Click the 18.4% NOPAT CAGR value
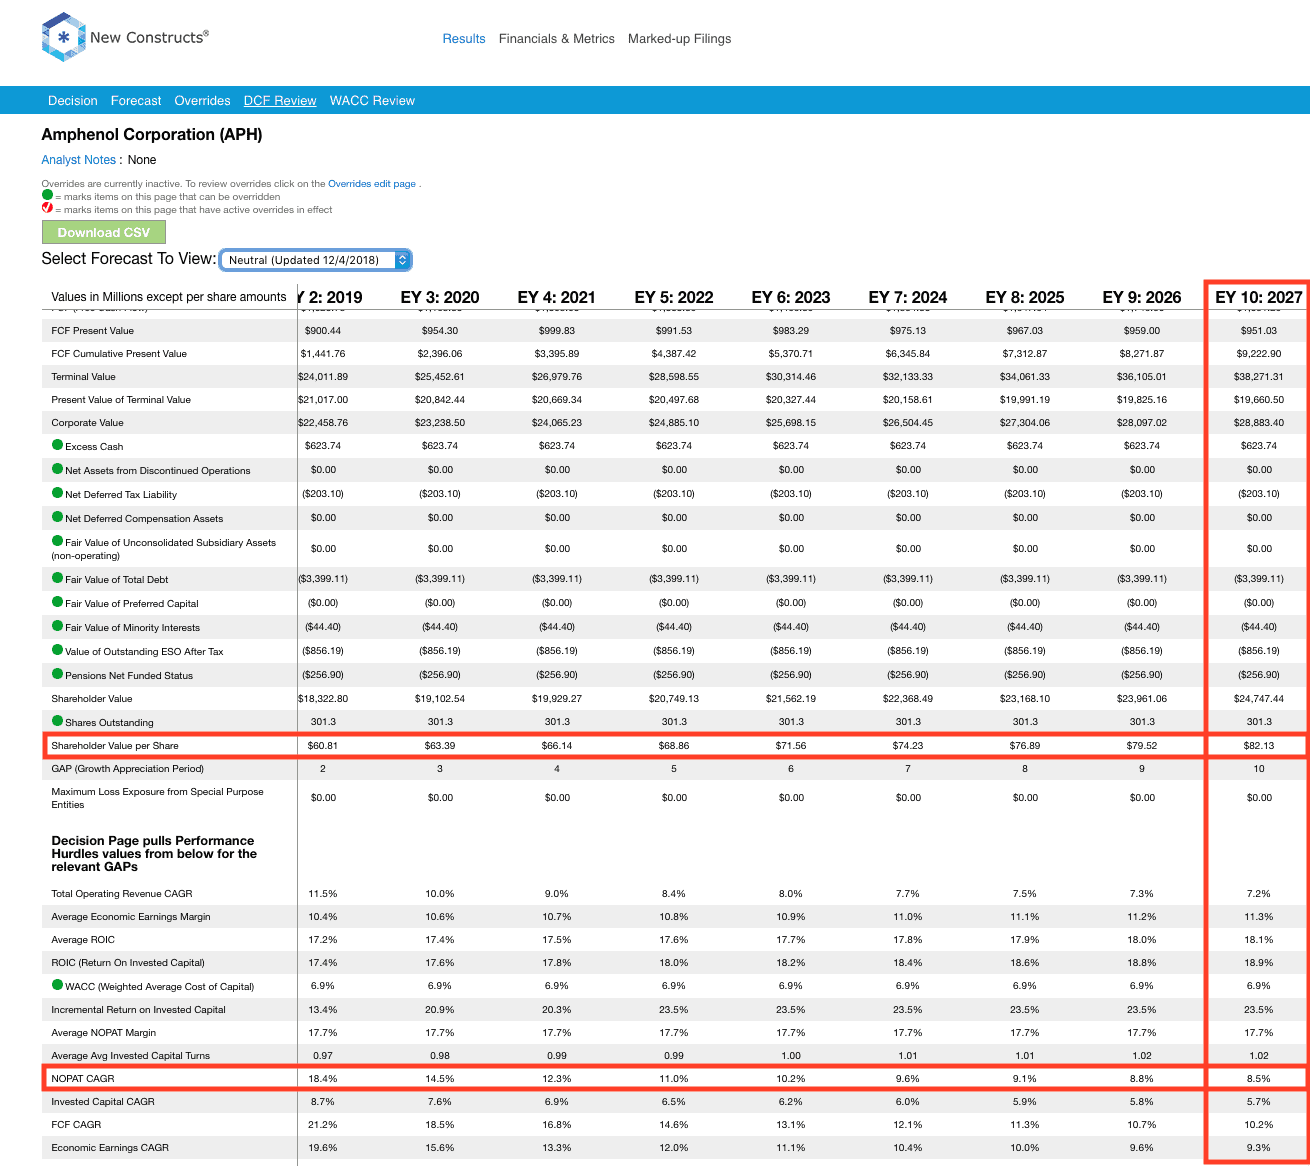Viewport: 1310px width, 1166px height. pyautogui.click(x=323, y=1079)
